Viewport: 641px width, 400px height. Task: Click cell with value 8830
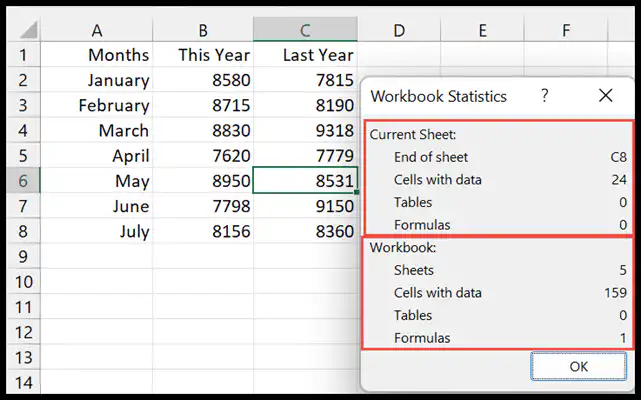point(203,130)
